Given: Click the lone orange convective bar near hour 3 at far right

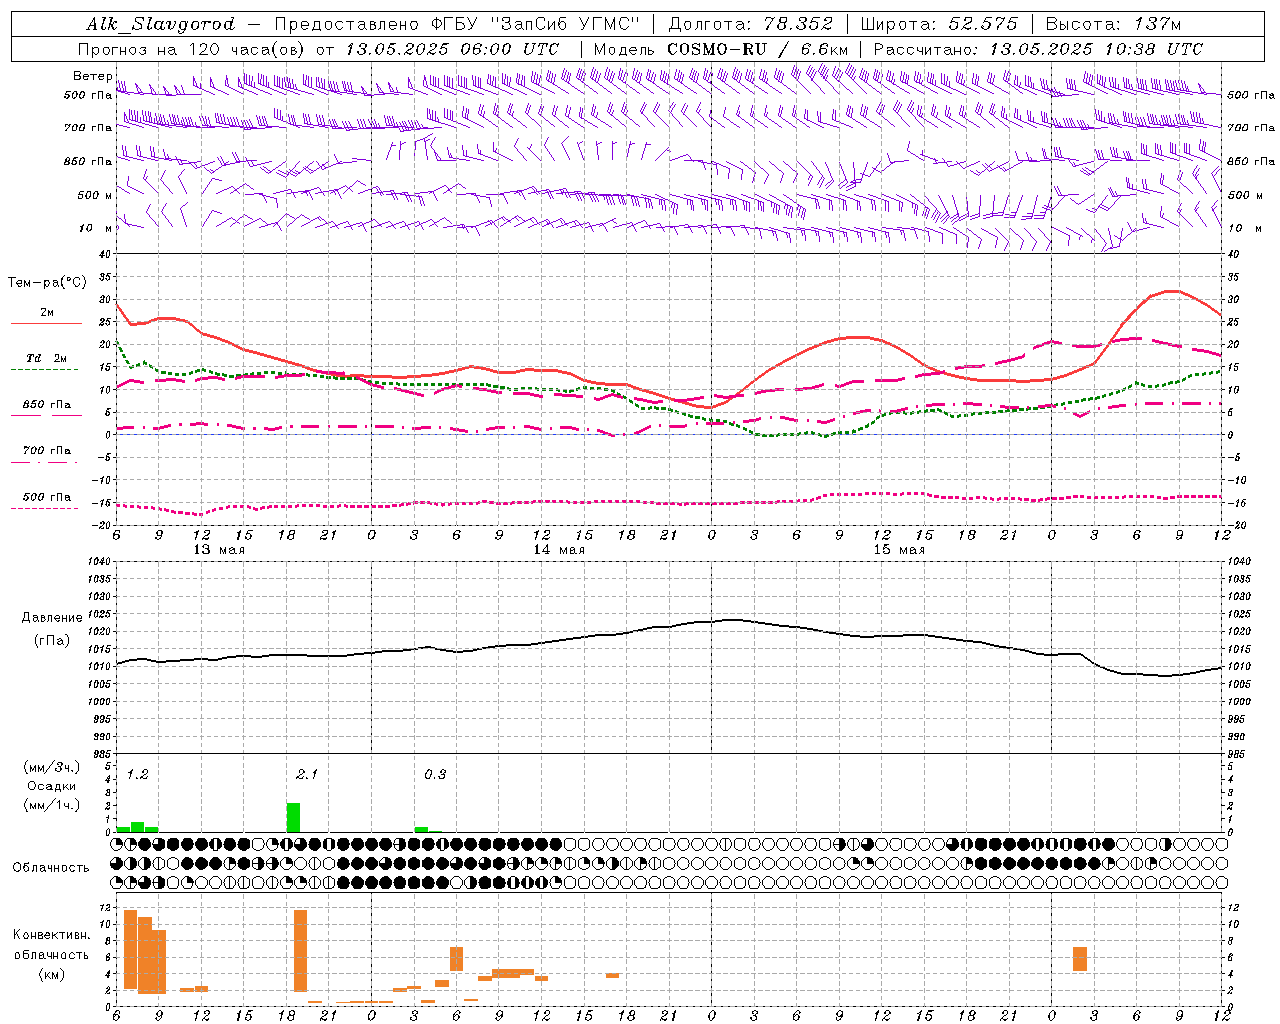Looking at the screenshot, I should pyautogui.click(x=1080, y=959).
